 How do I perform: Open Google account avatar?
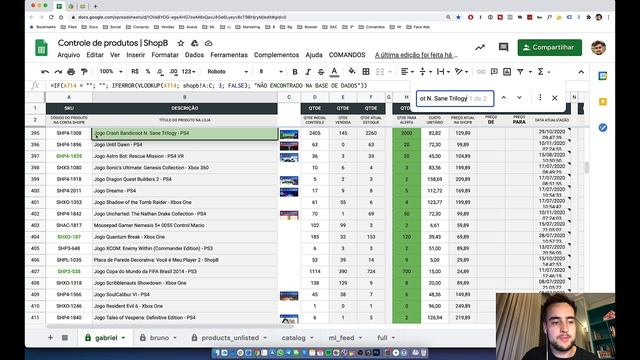point(598,47)
